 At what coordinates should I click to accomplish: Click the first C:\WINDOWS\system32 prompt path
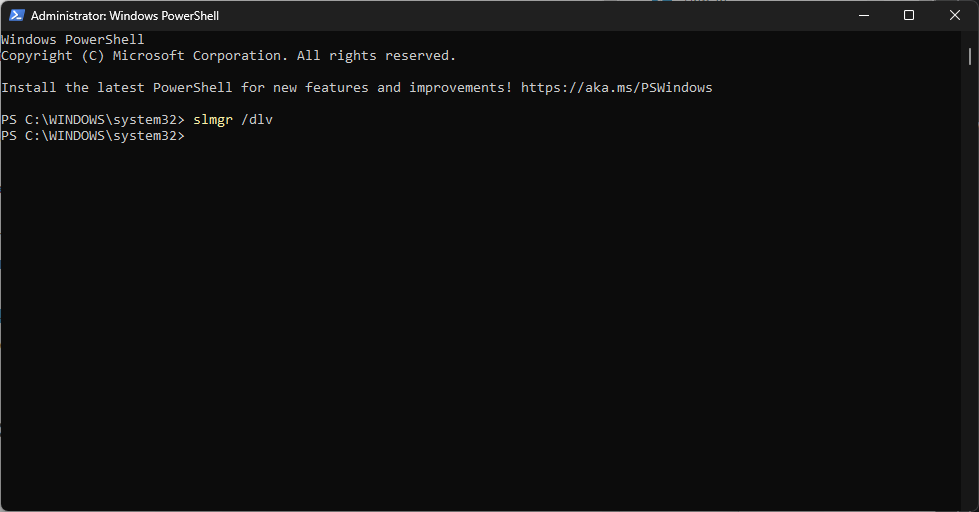(x=105, y=119)
